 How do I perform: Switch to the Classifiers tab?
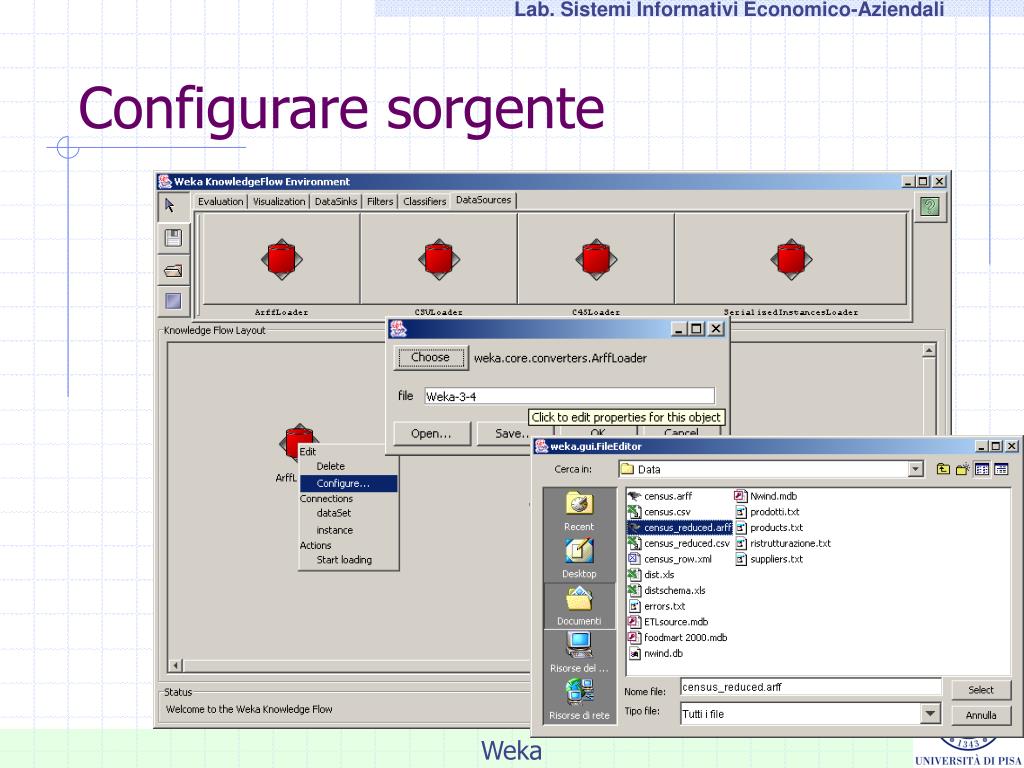click(424, 202)
